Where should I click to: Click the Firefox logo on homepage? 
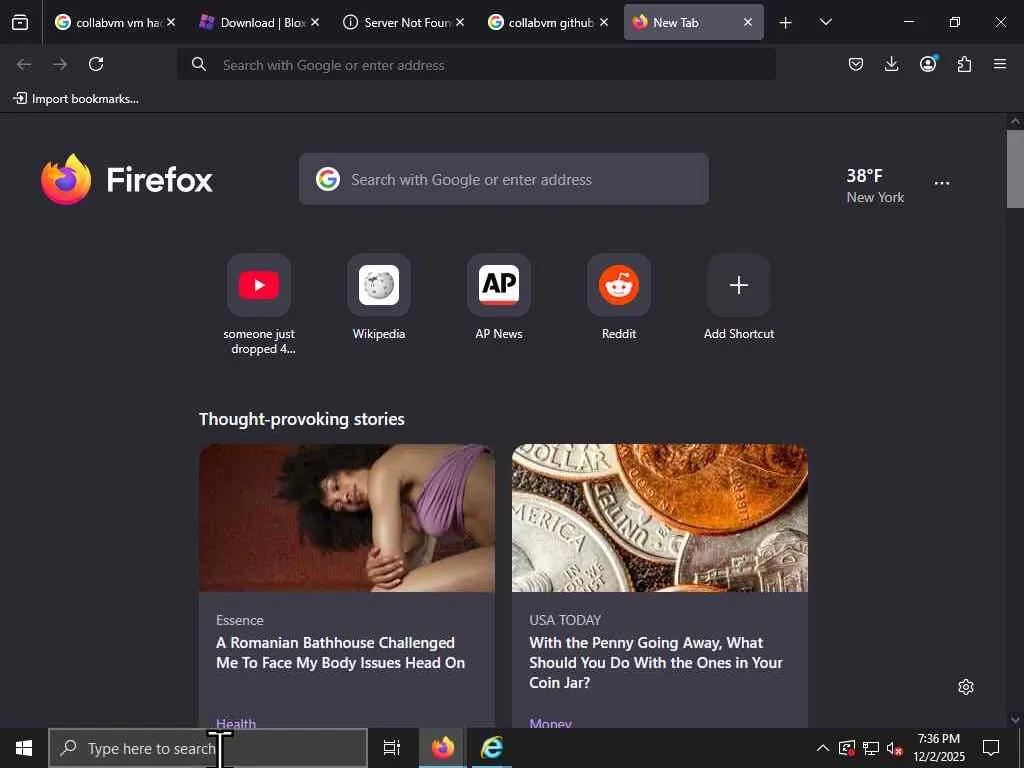126,179
